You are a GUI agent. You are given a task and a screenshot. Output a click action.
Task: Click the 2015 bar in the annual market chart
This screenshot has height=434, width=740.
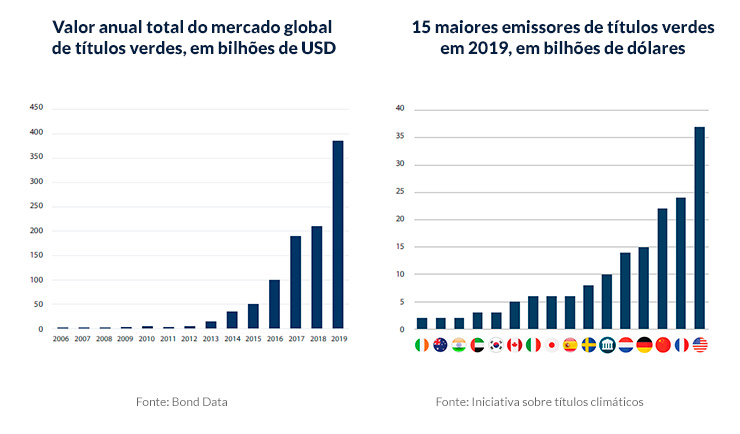coord(253,316)
